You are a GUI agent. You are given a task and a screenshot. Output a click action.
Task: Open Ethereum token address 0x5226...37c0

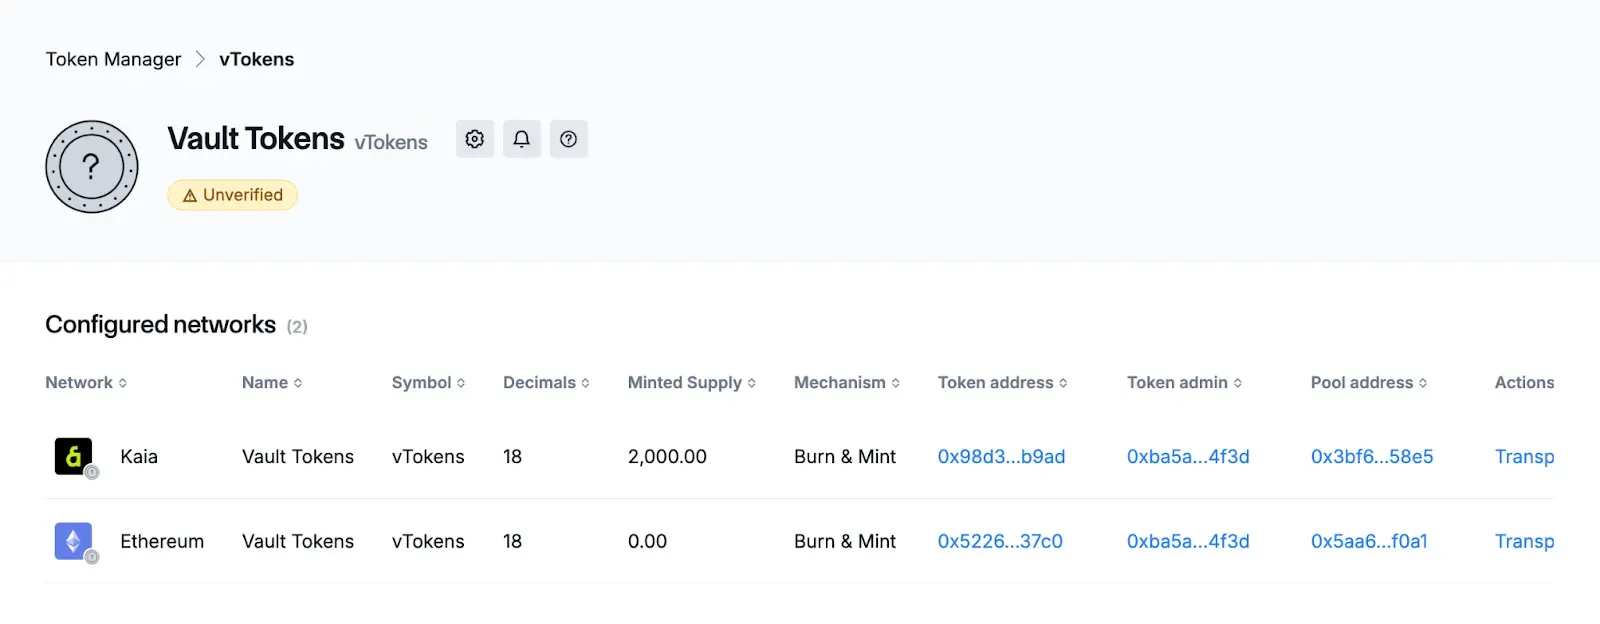1000,541
